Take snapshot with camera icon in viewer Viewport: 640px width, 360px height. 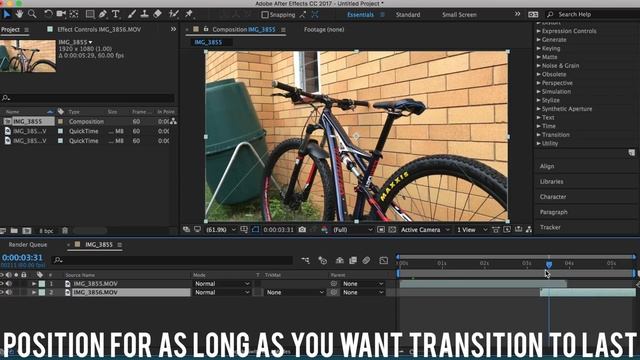(x=302, y=229)
